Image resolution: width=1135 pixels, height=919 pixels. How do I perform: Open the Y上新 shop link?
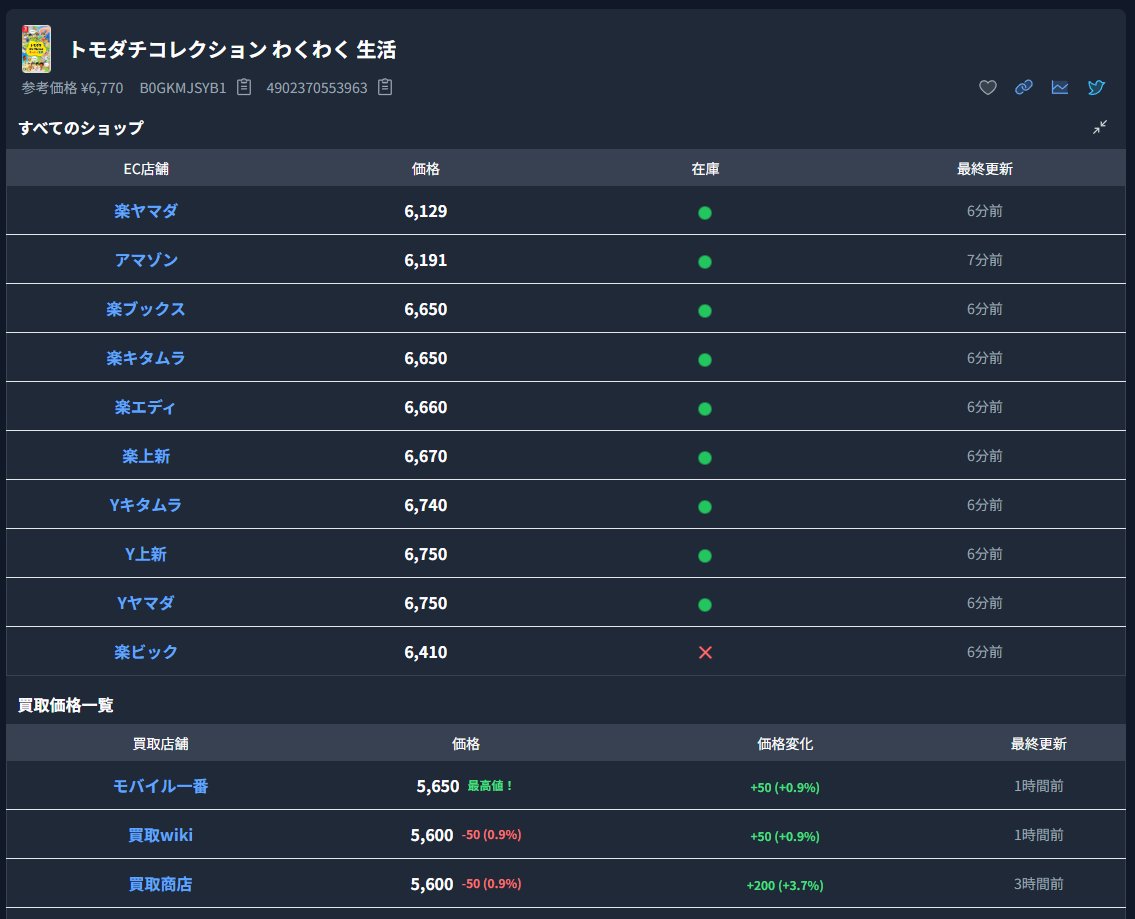(145, 554)
